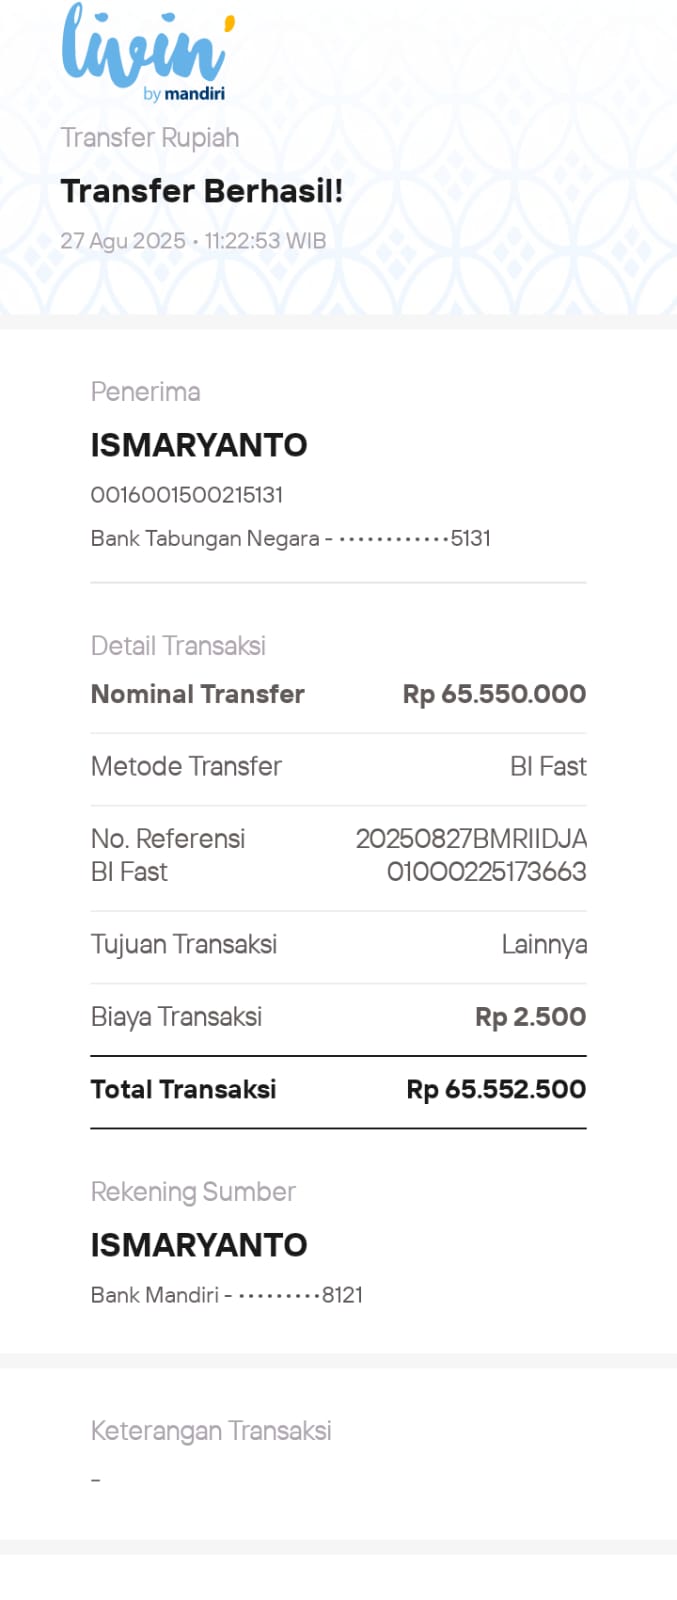Tap the recipient name under Penerima
677x1600 pixels.
pyautogui.click(x=199, y=445)
